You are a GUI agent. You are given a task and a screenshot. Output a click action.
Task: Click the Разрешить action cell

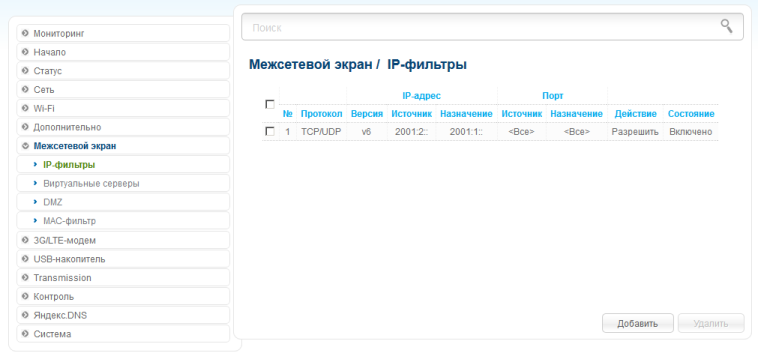(635, 131)
